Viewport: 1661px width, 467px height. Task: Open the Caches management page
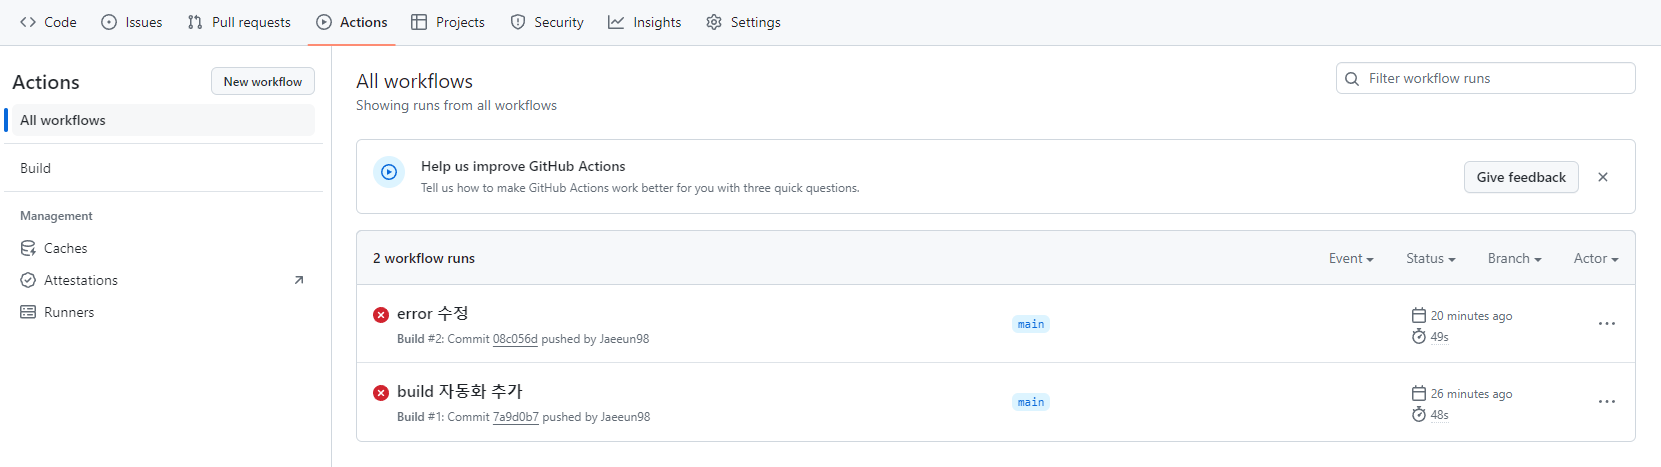point(161,248)
